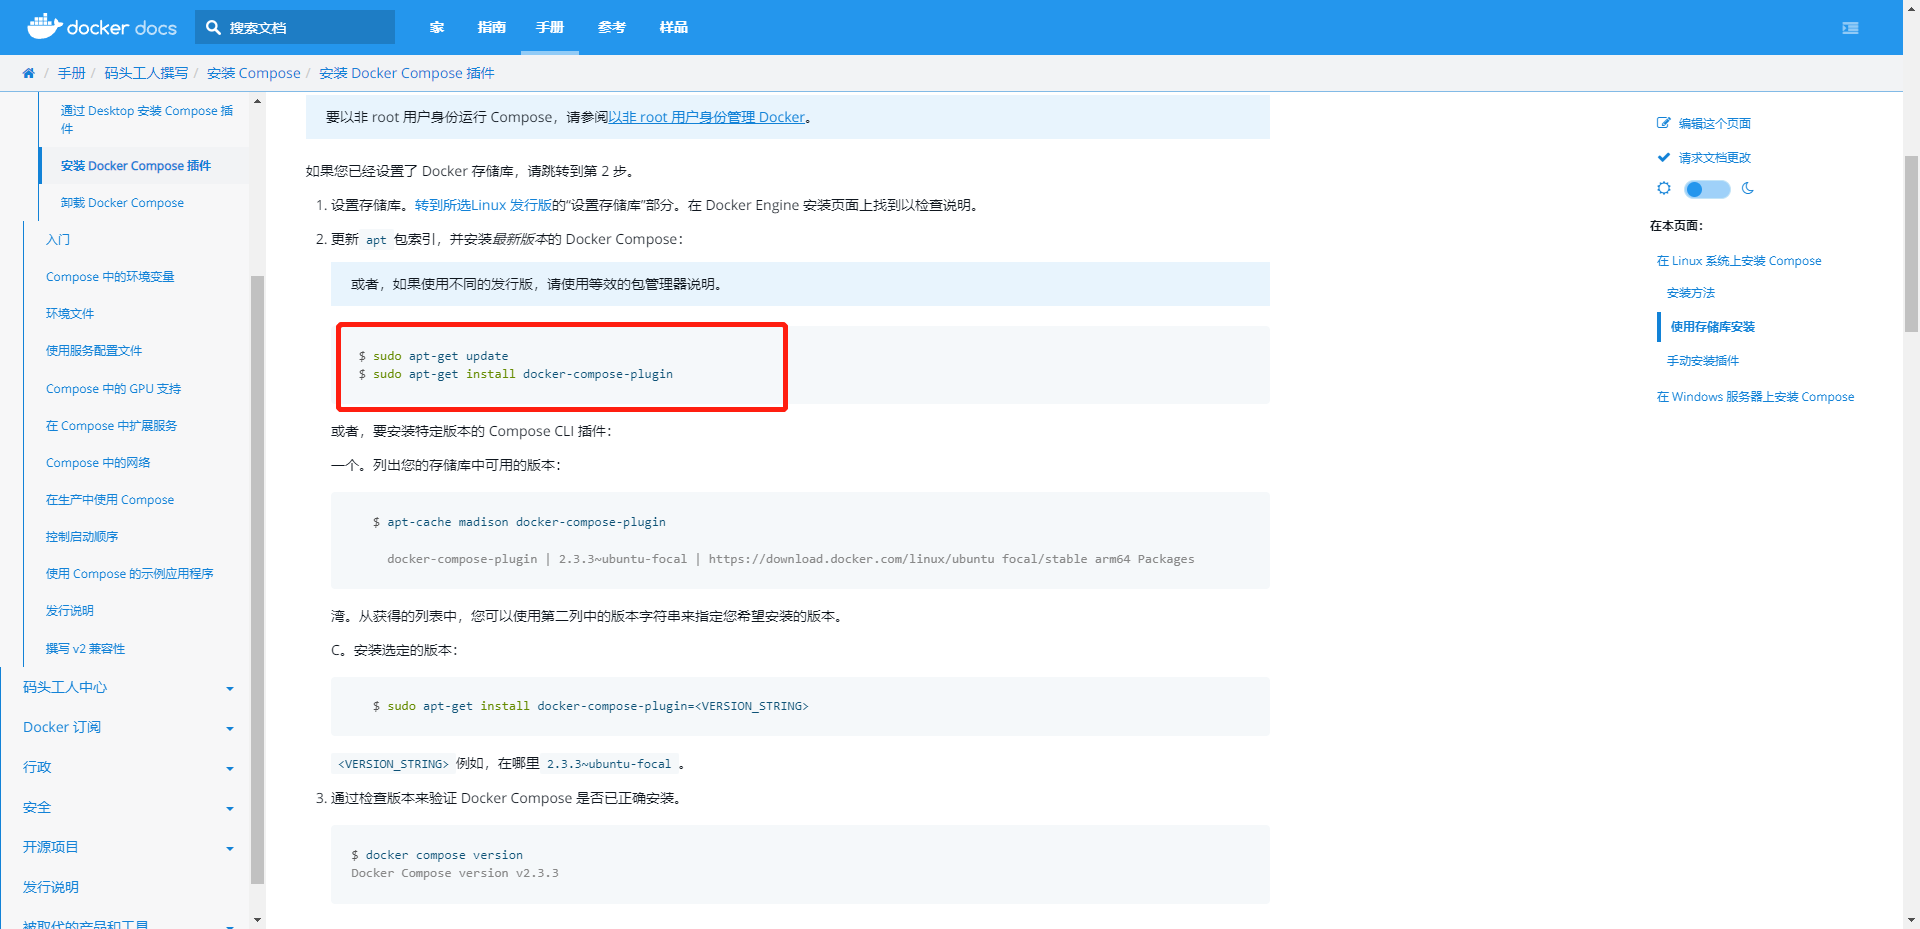Jump to 手动安装插件 in page contents

coord(1702,361)
